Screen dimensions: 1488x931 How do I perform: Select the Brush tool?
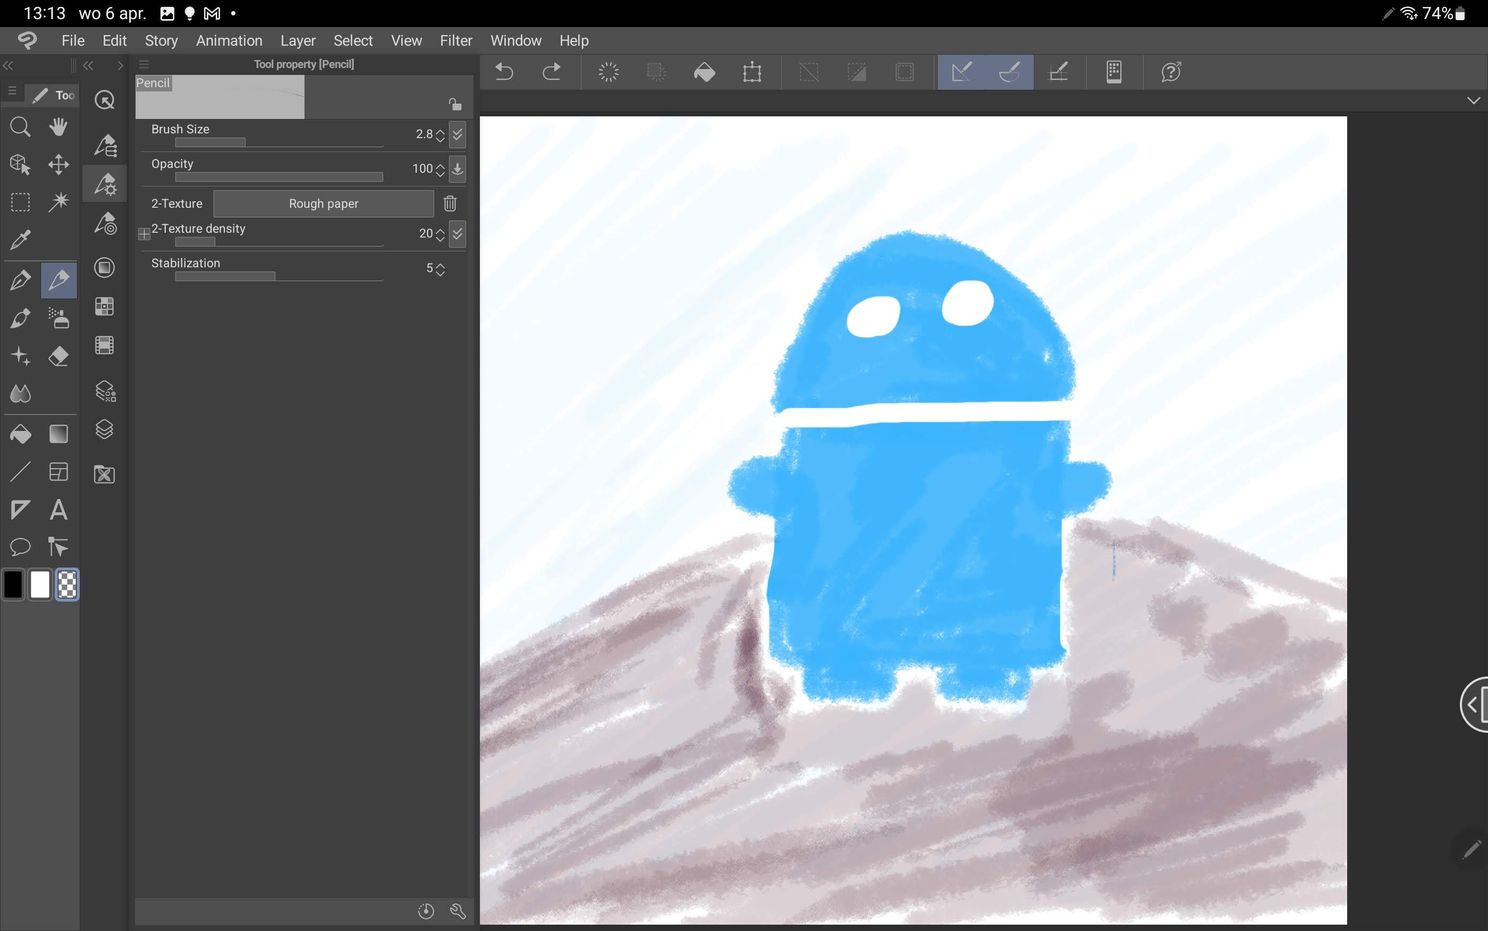20,319
